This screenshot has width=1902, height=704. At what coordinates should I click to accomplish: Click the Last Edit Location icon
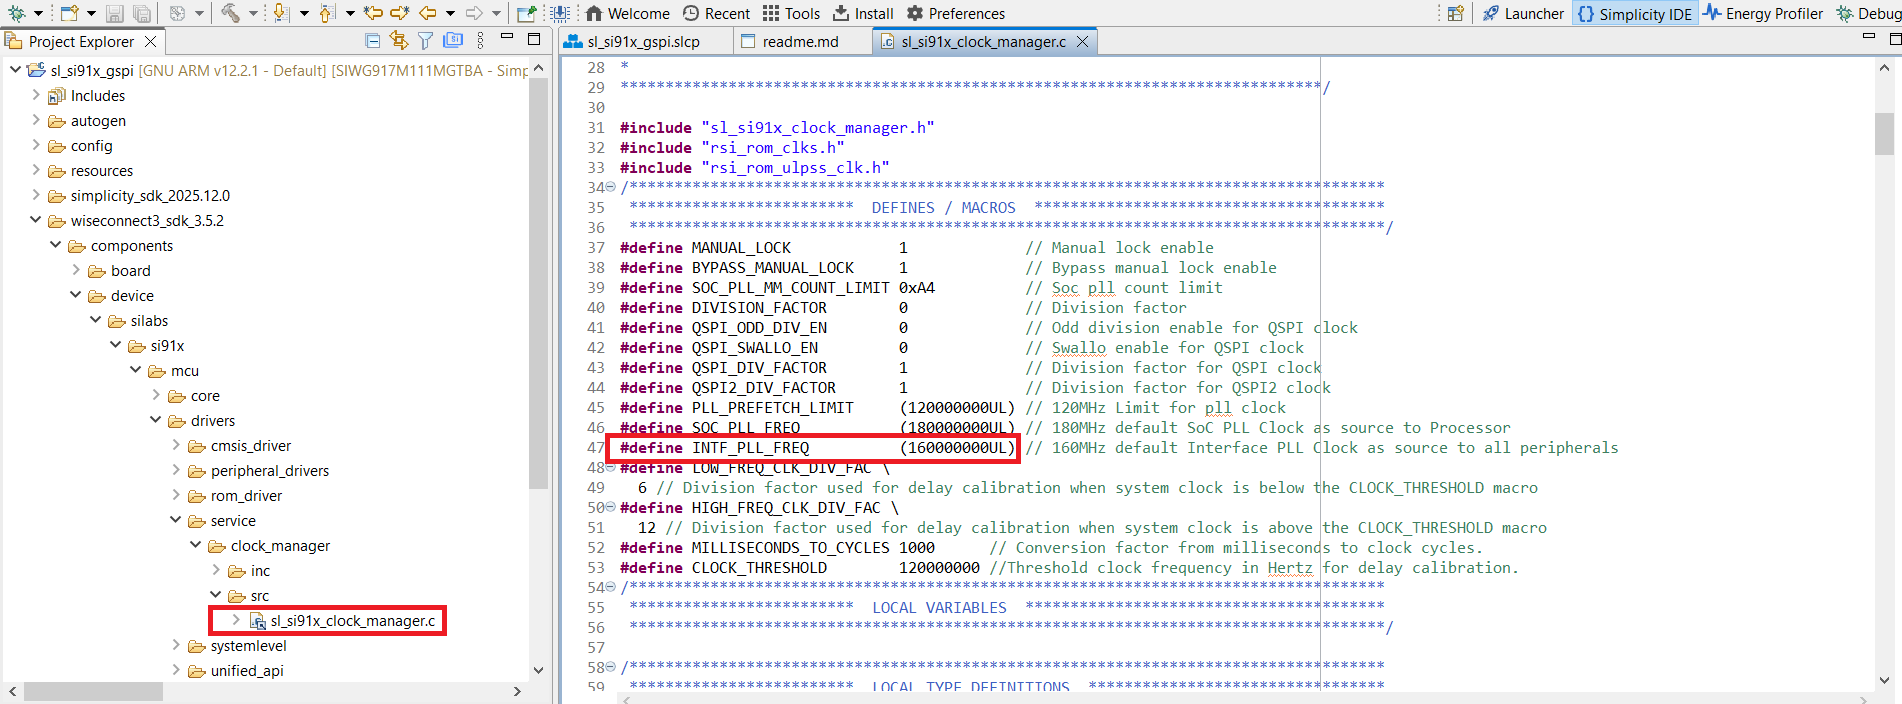click(373, 13)
